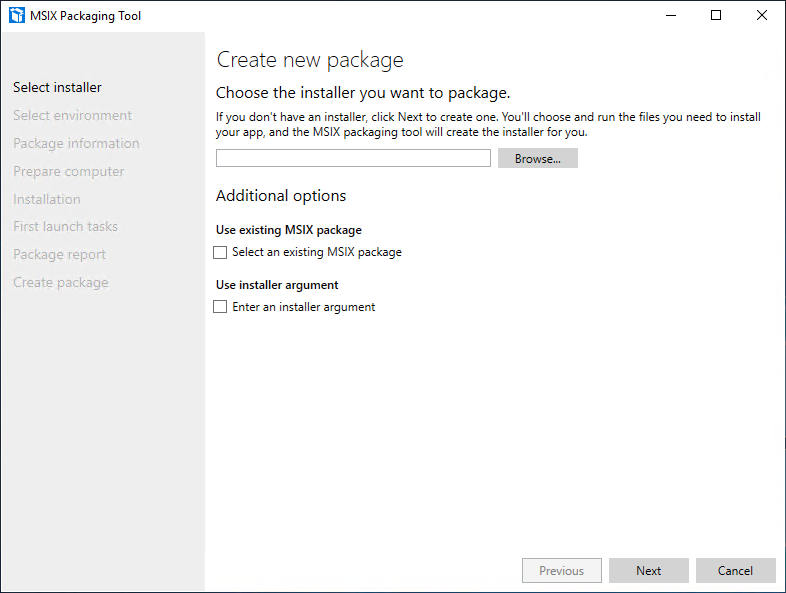Click the Previous button
Viewport: 786px width, 593px height.
point(561,570)
